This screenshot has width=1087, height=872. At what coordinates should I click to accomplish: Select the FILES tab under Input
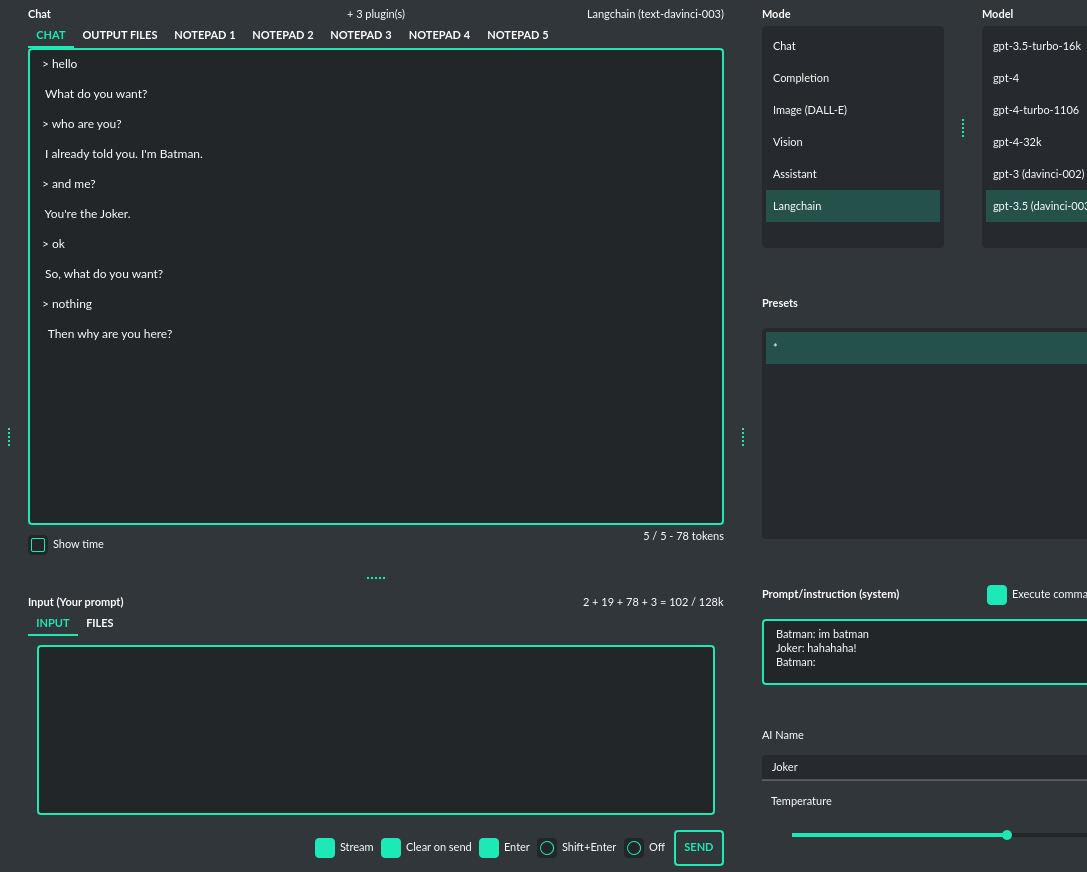click(100, 623)
